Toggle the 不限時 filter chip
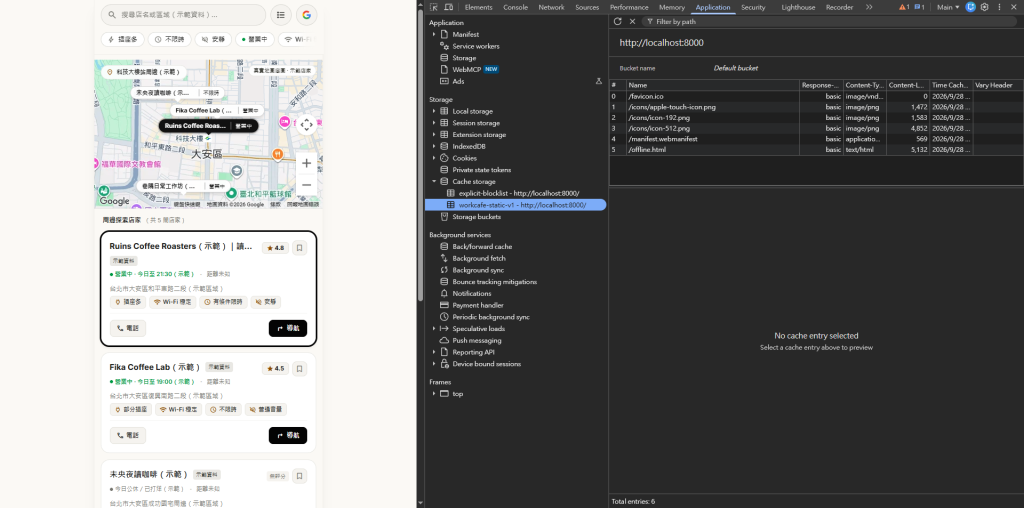Viewport: 1024px width, 508px height. [170, 39]
